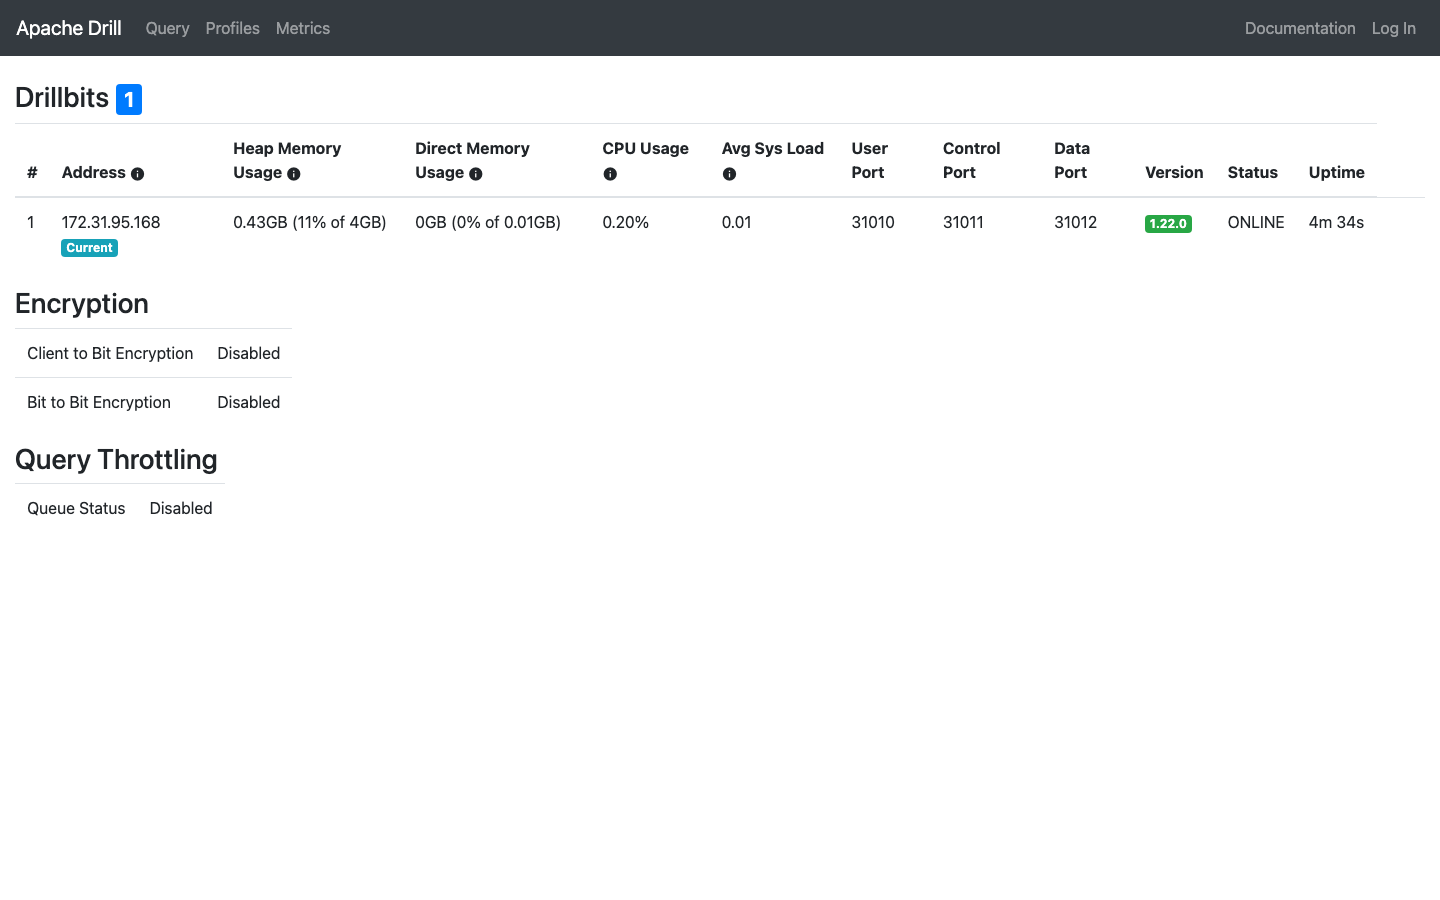Screen dimensions: 1440x900
Task: Click the row number 1 cell
Action: point(31,222)
